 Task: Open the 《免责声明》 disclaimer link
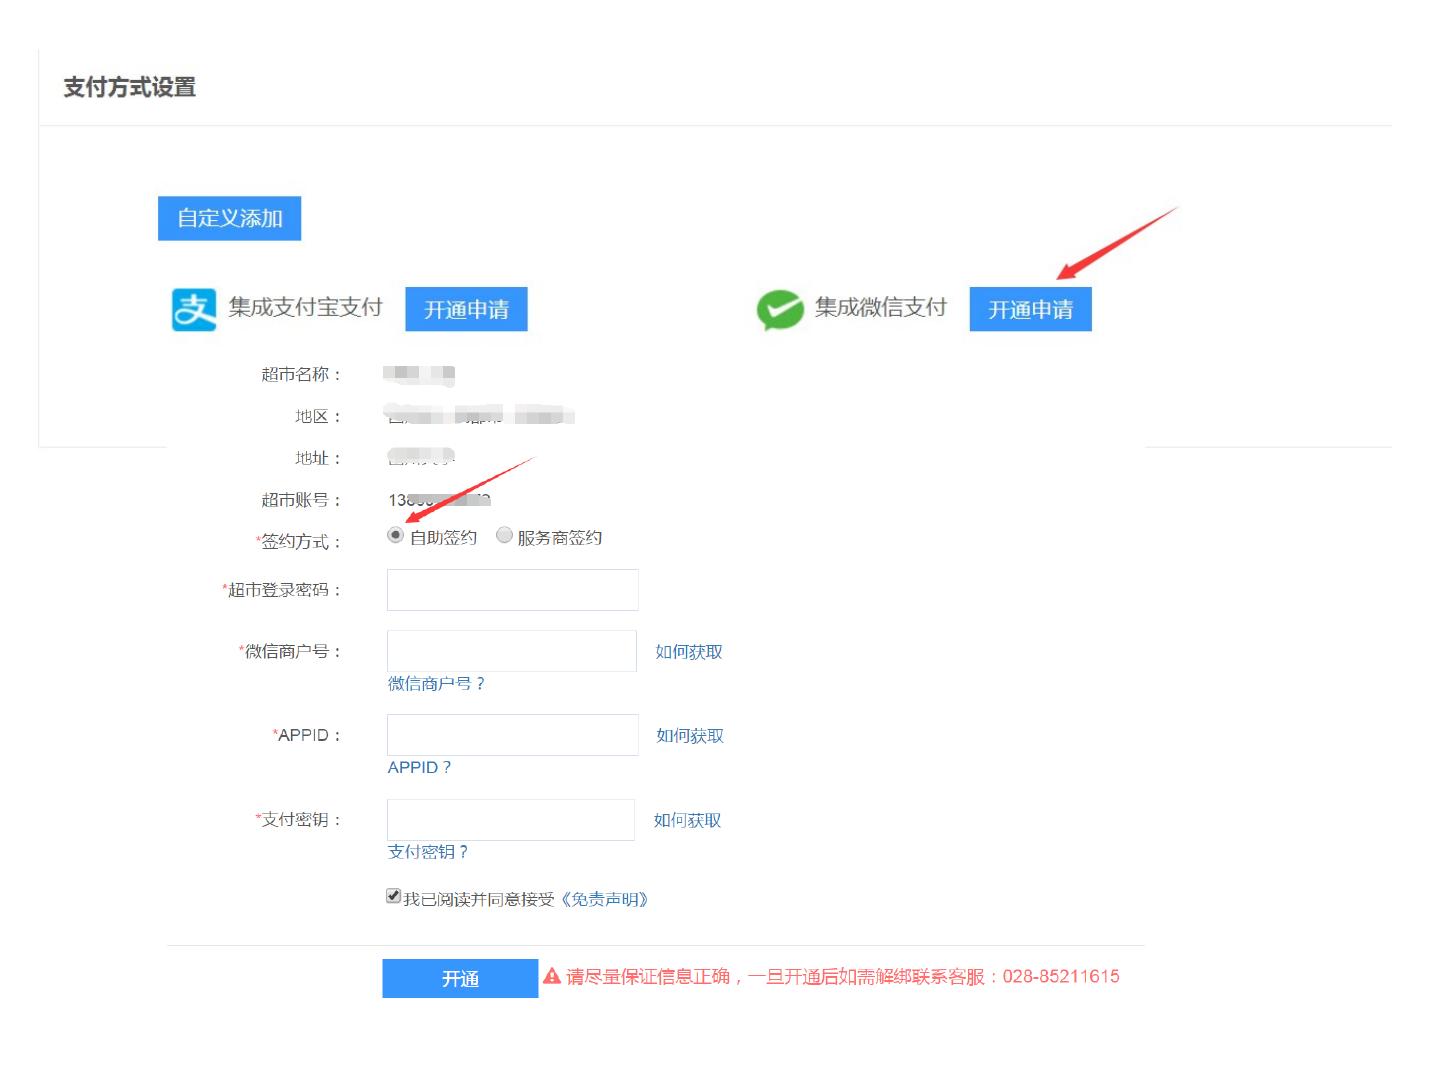coord(604,899)
